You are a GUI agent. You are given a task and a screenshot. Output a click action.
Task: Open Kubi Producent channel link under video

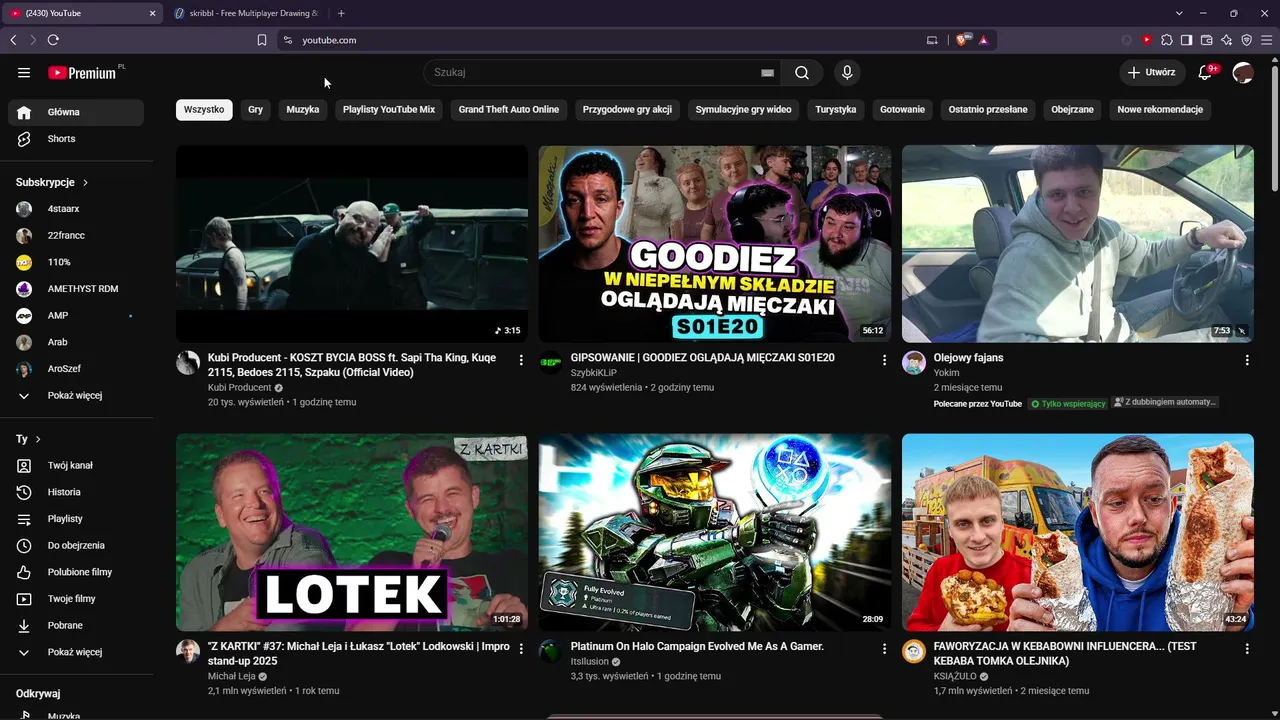coord(240,388)
